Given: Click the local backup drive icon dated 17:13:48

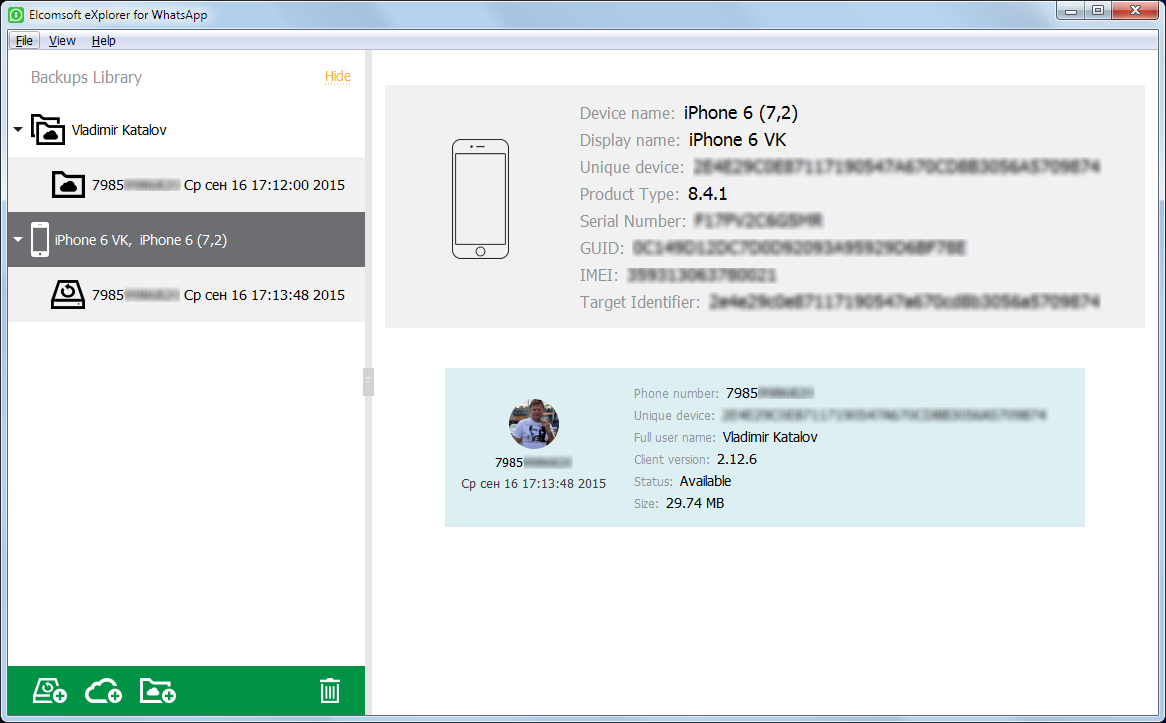Looking at the screenshot, I should (68, 294).
